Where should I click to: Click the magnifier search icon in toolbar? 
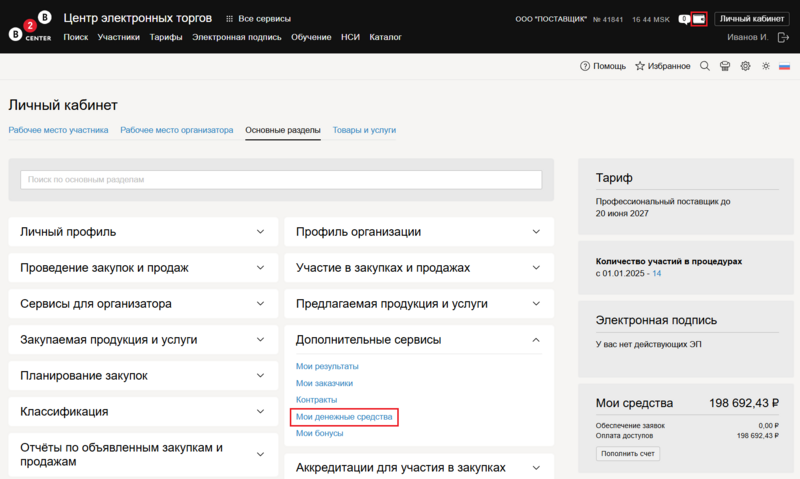(x=704, y=66)
